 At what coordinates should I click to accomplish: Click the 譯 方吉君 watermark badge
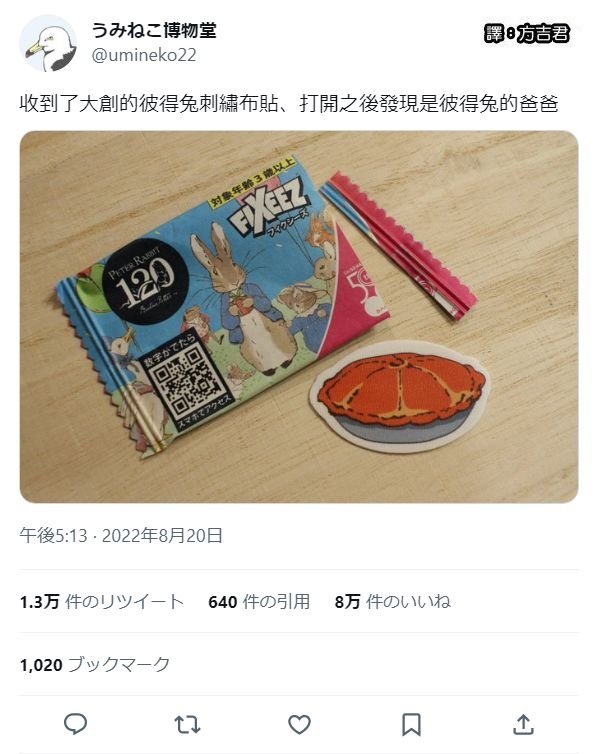(x=527, y=34)
